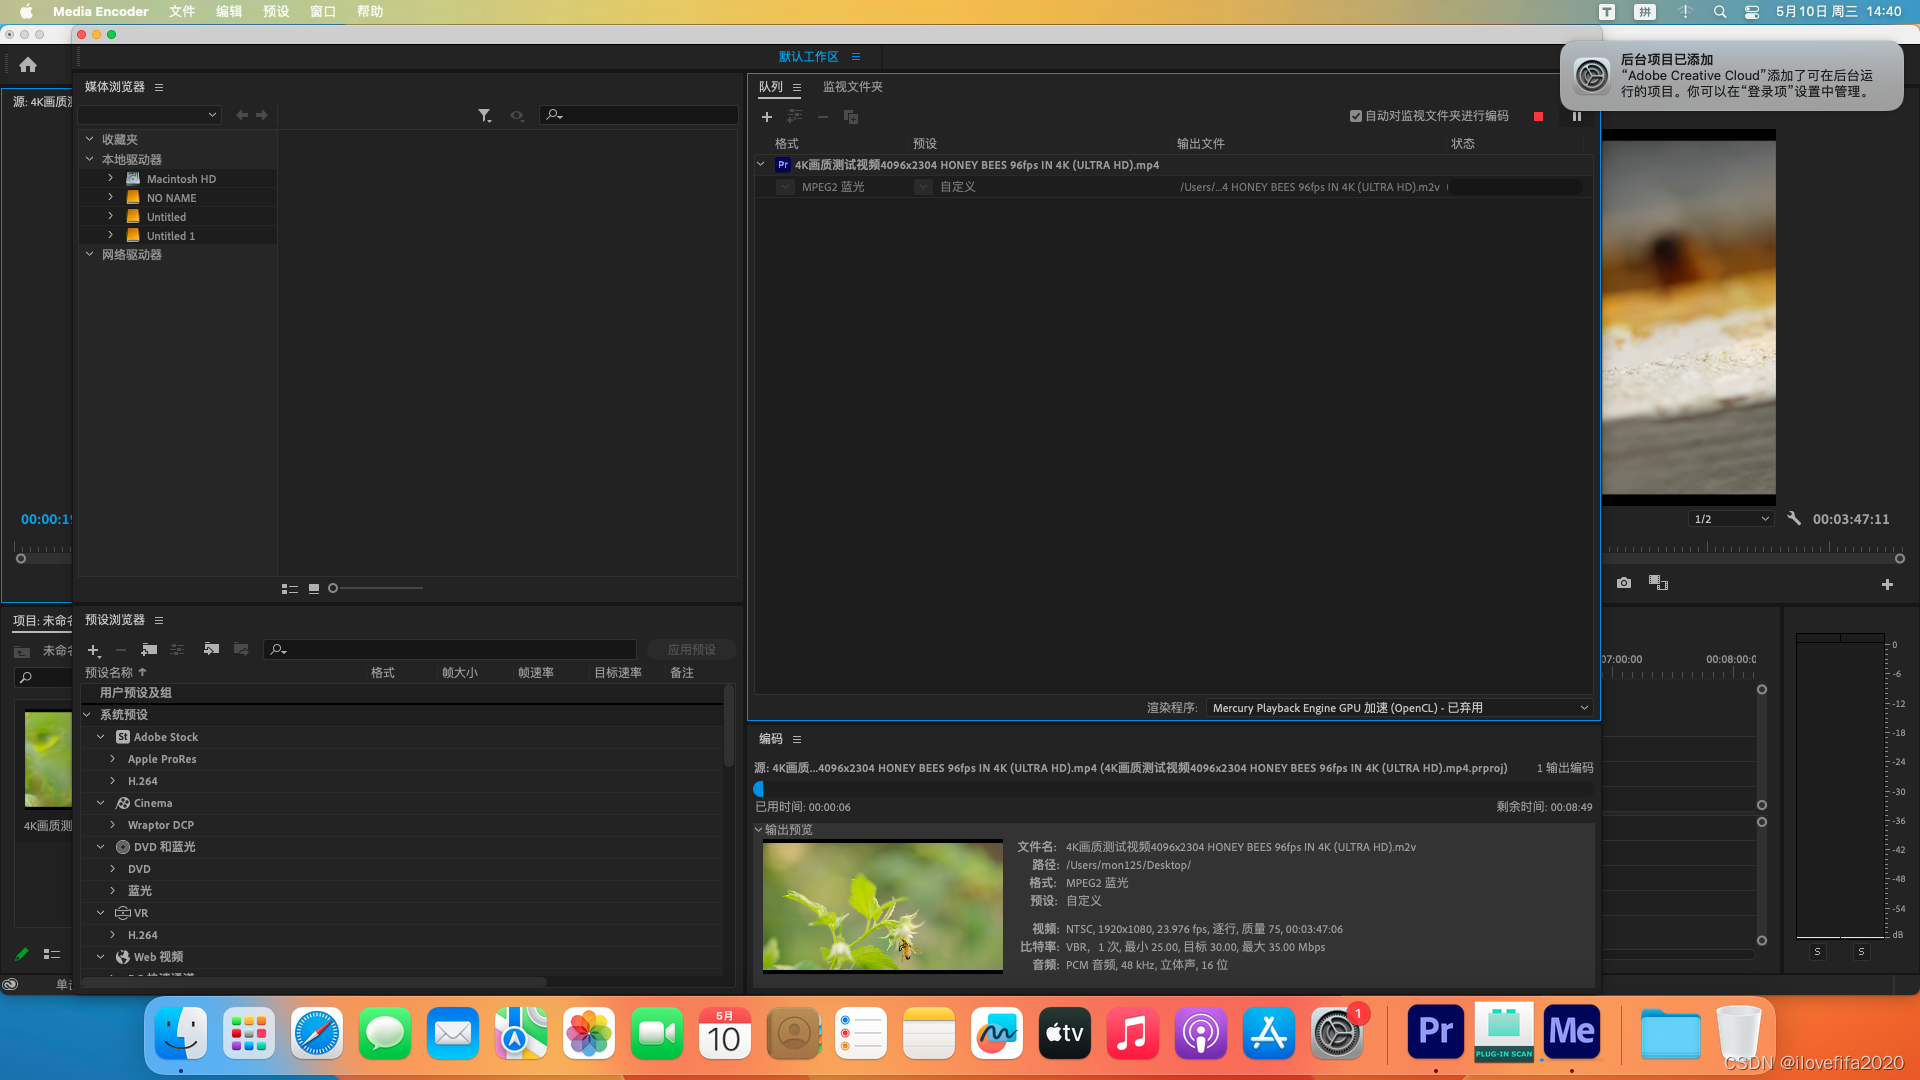
Task: Open the 预设 menu in menu bar
Action: 276,11
